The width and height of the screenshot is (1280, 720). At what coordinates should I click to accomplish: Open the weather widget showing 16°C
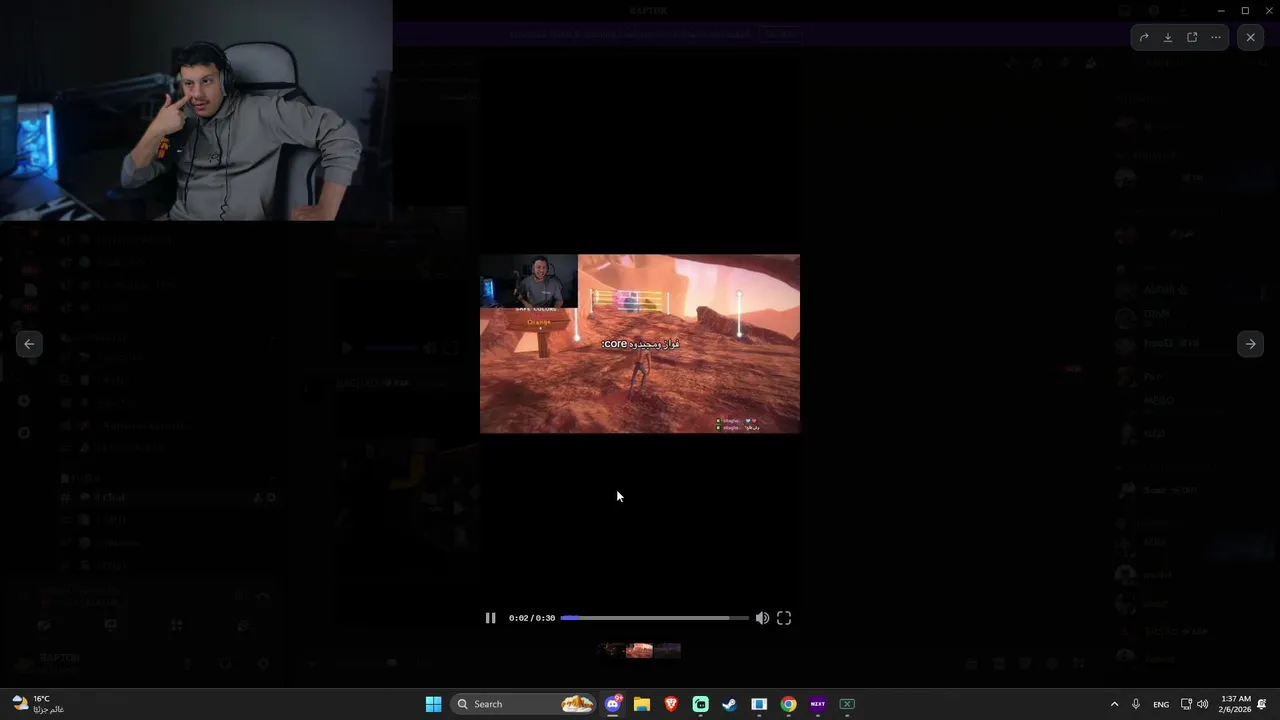[38, 704]
